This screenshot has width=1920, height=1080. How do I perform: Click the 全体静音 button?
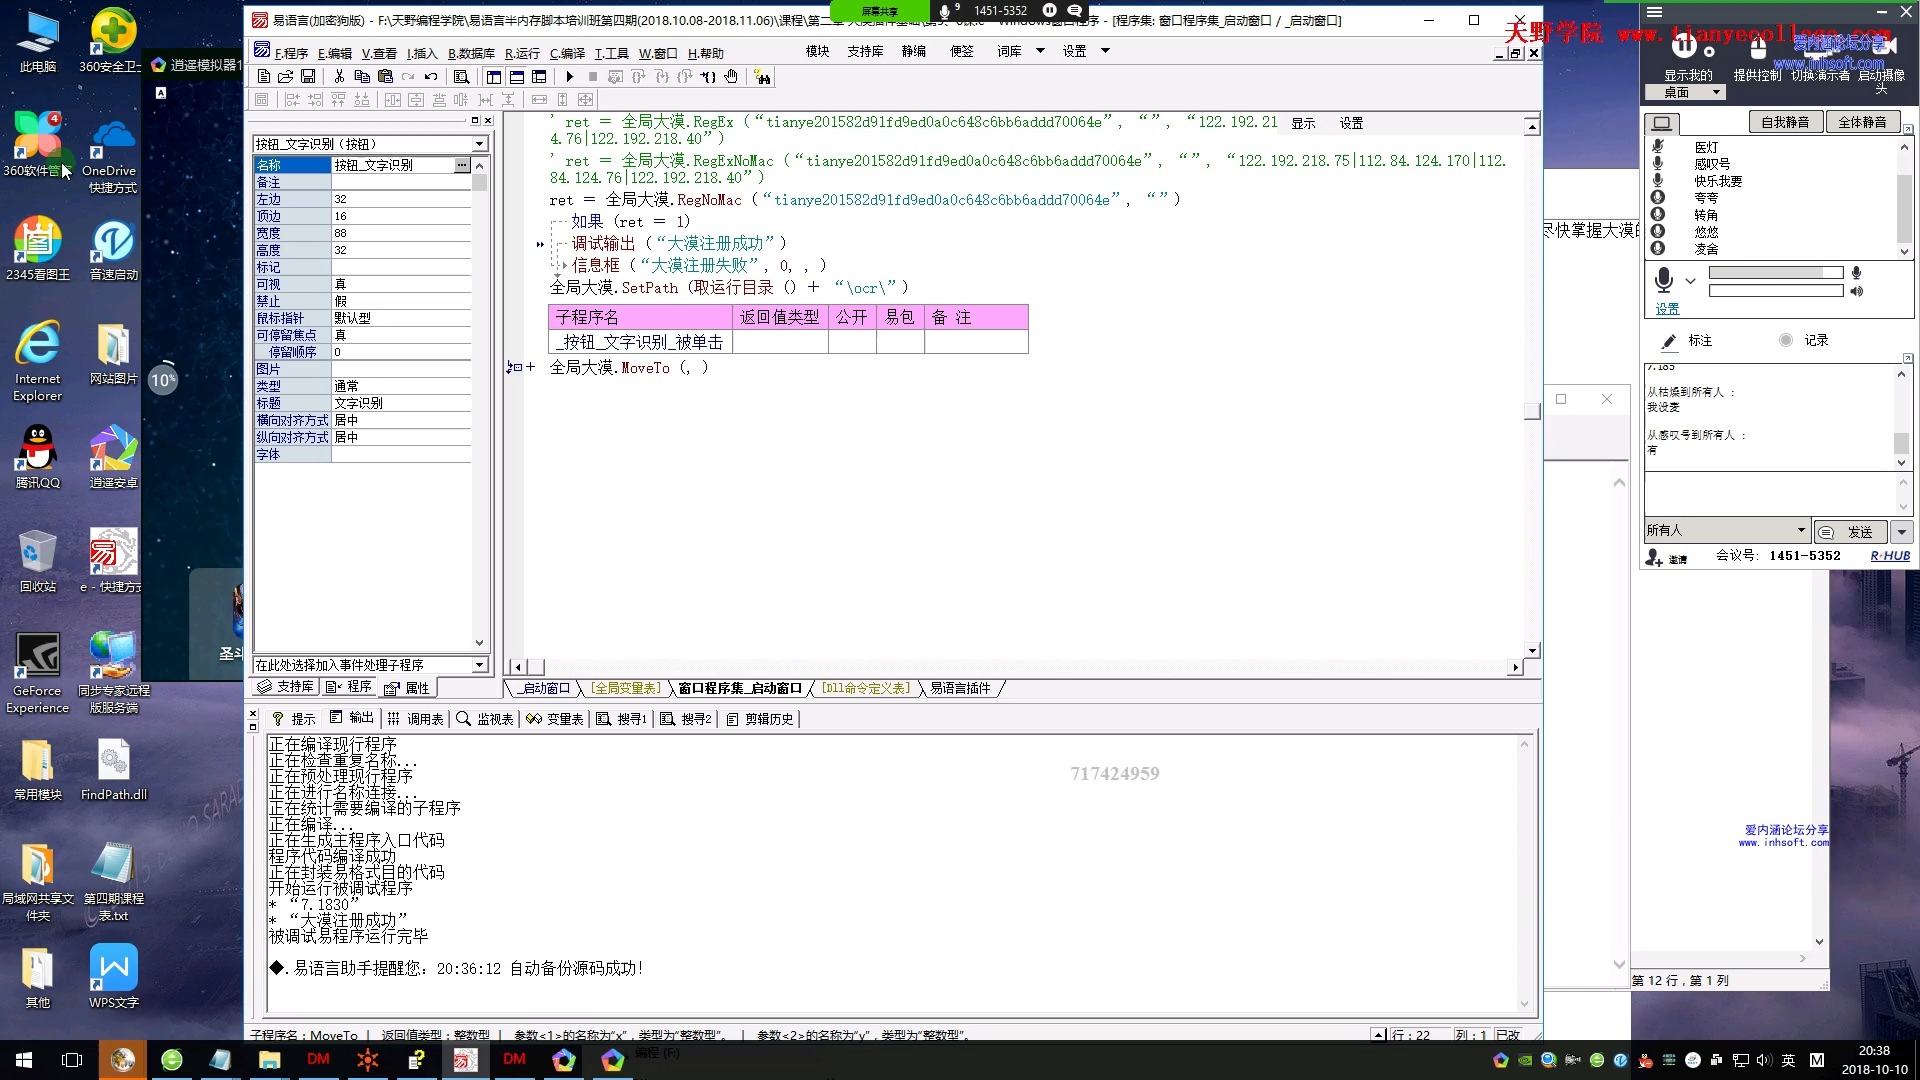(x=1862, y=122)
